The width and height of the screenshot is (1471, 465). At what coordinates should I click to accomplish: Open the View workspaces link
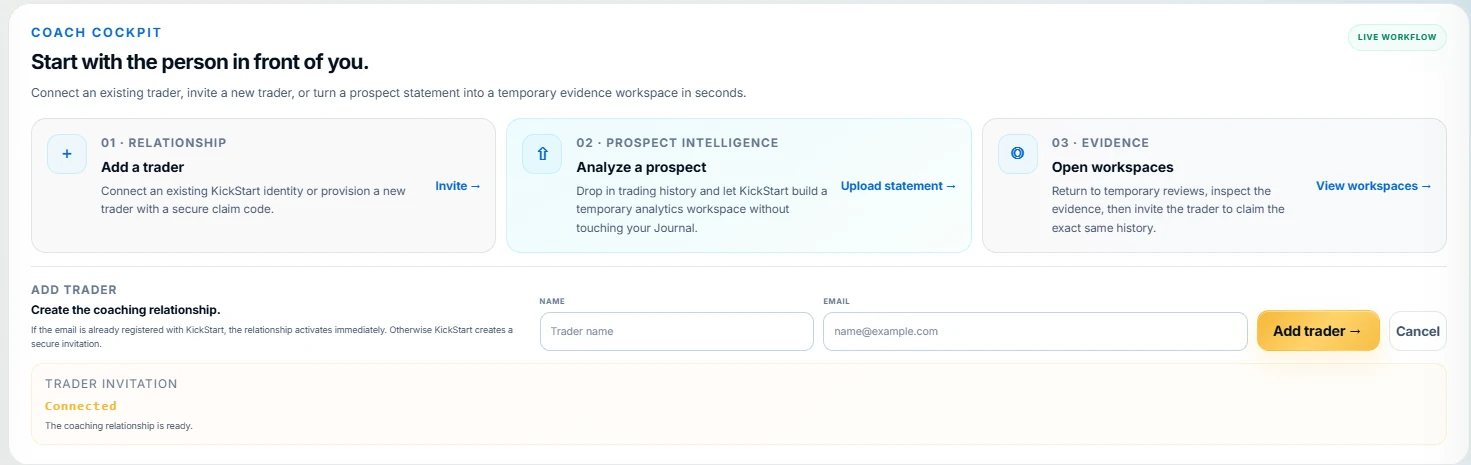click(x=1374, y=186)
